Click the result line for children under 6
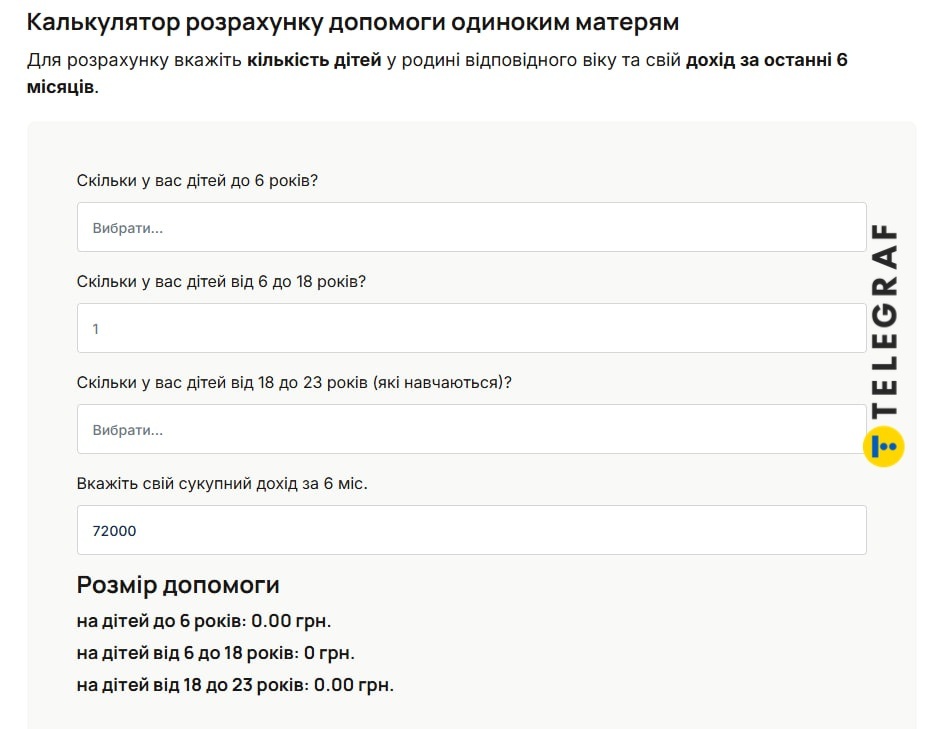The height and width of the screenshot is (729, 931). tap(203, 621)
